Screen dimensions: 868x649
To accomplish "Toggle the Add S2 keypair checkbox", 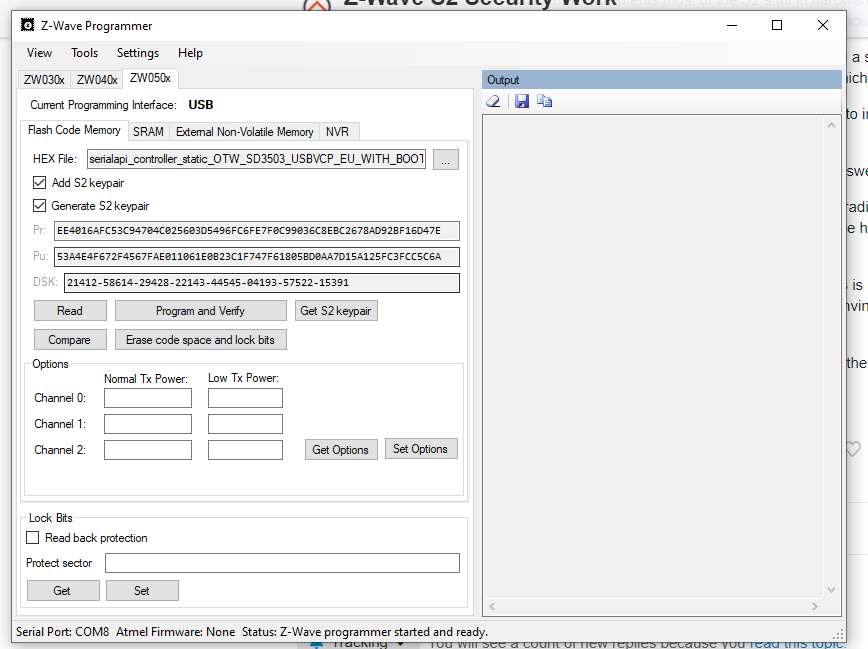I will click(39, 183).
